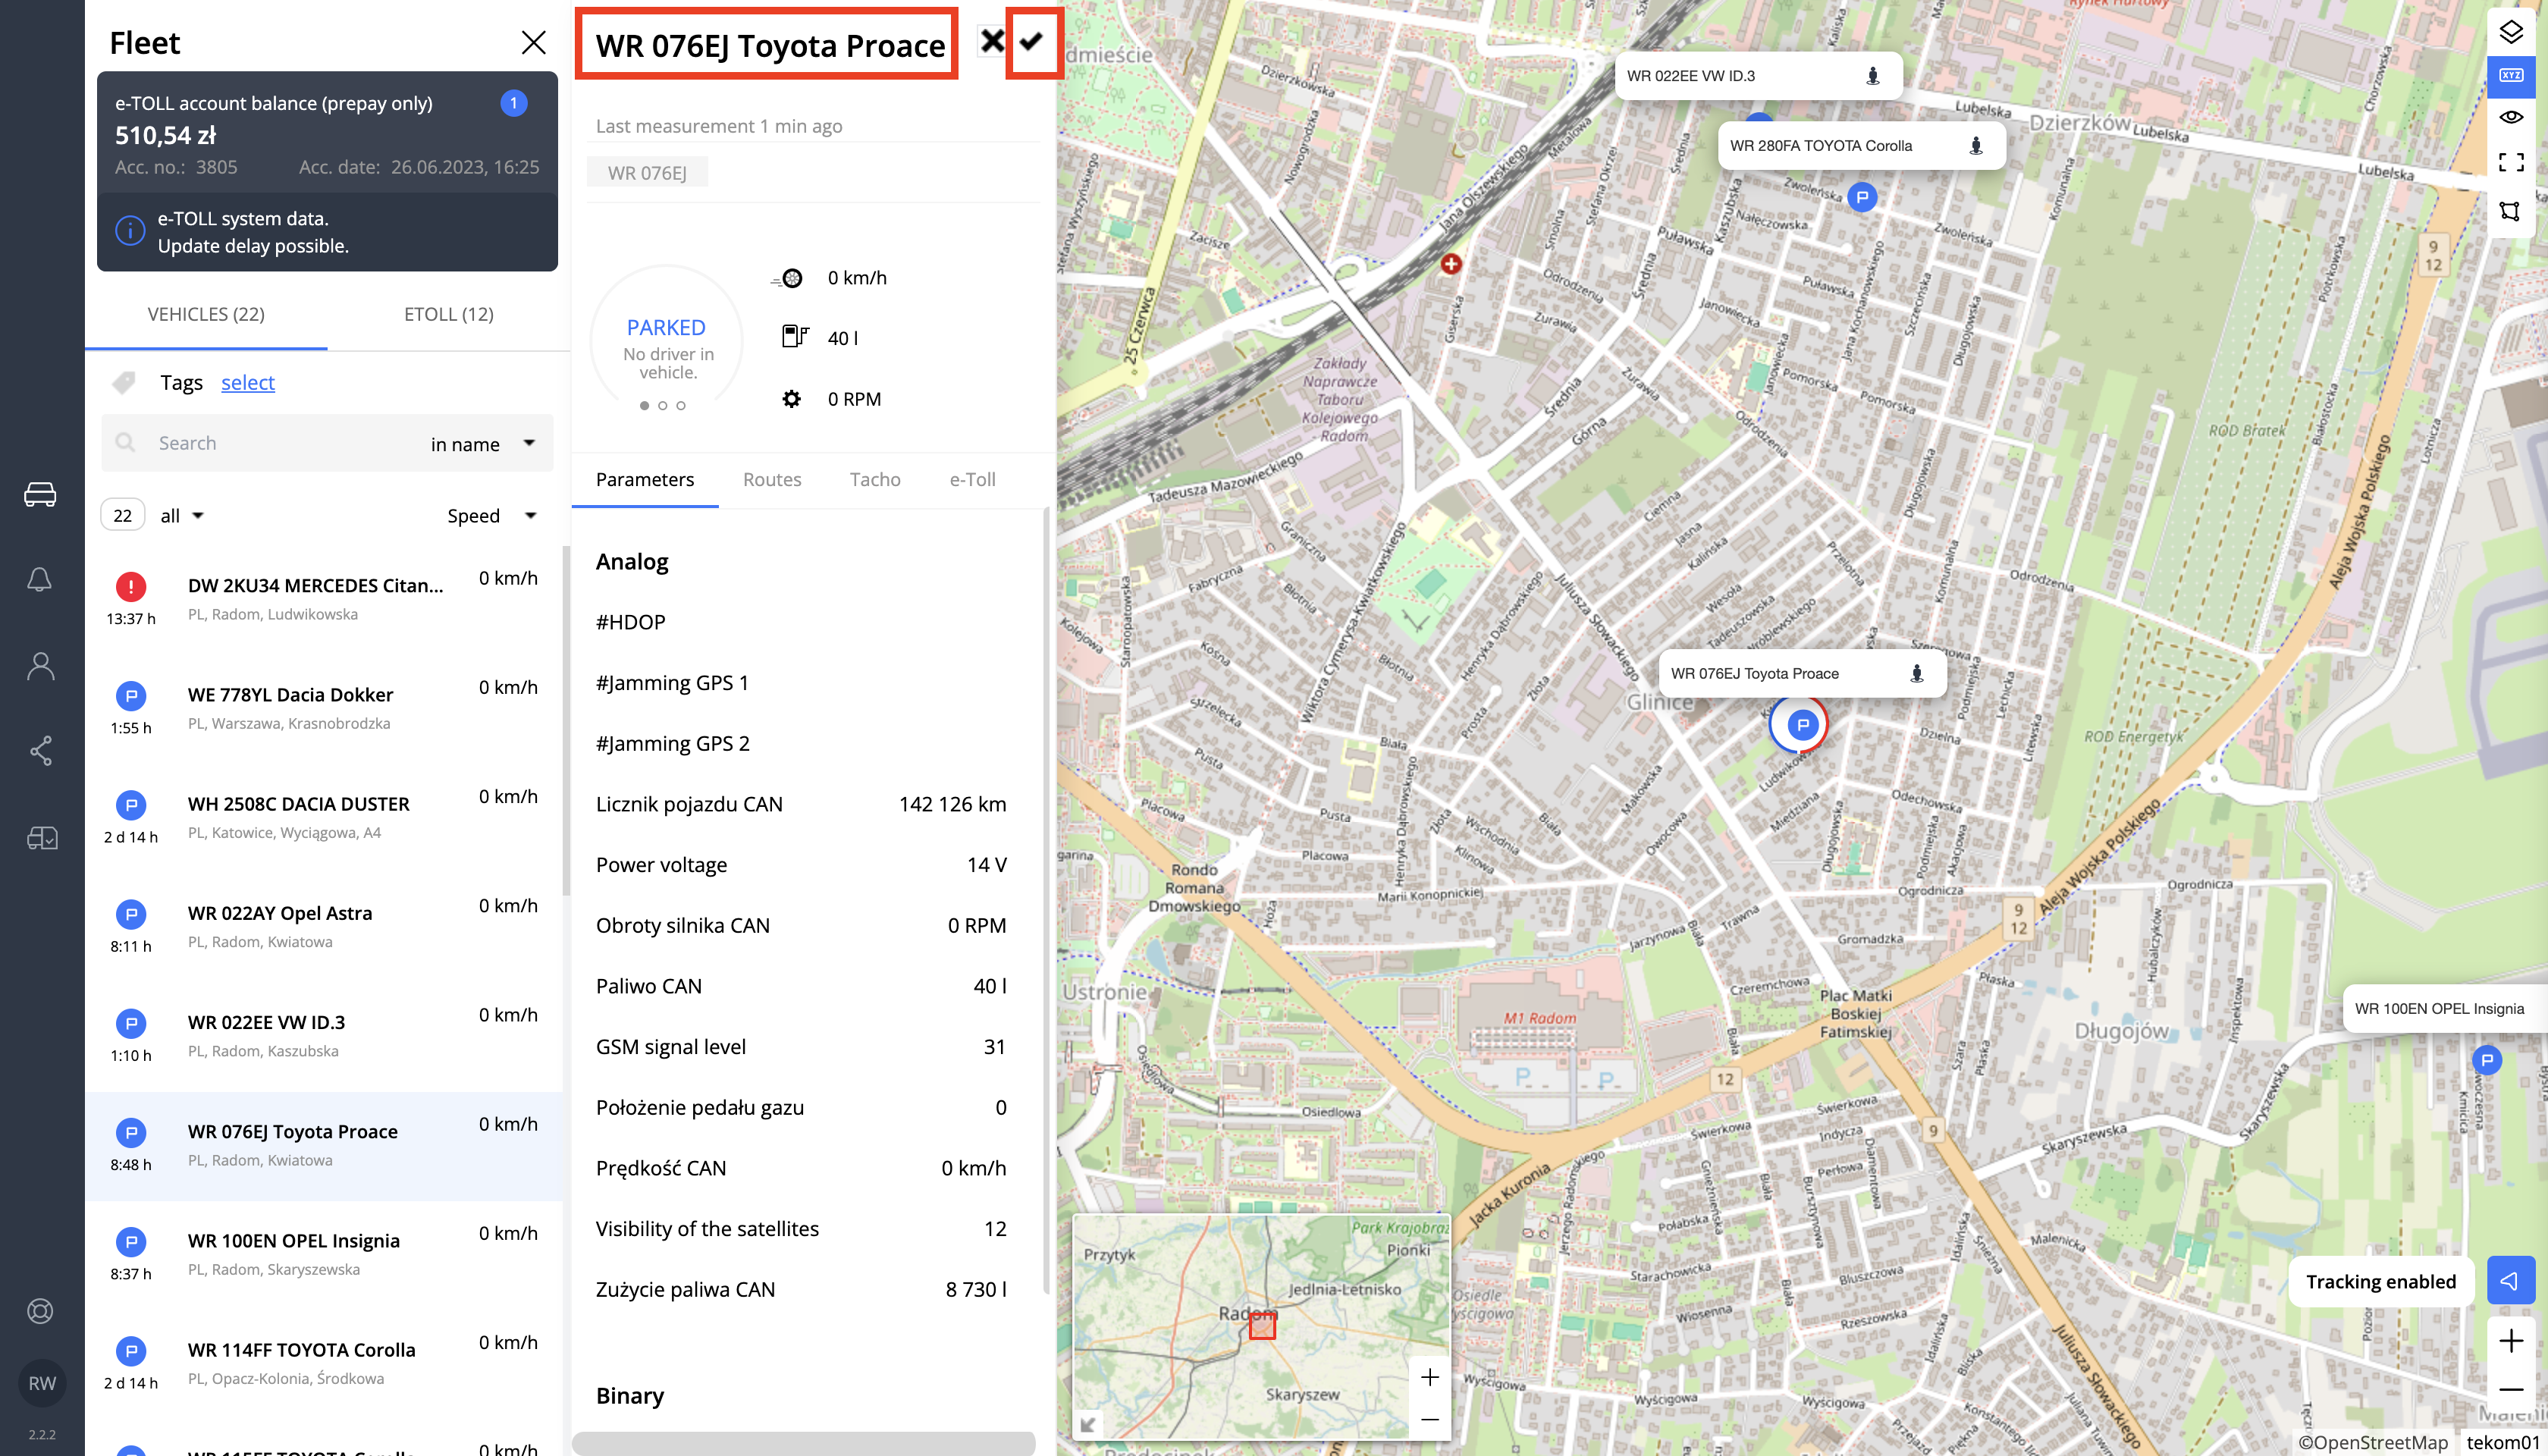Click the horizontal scrollbar under Binary

click(x=803, y=1442)
